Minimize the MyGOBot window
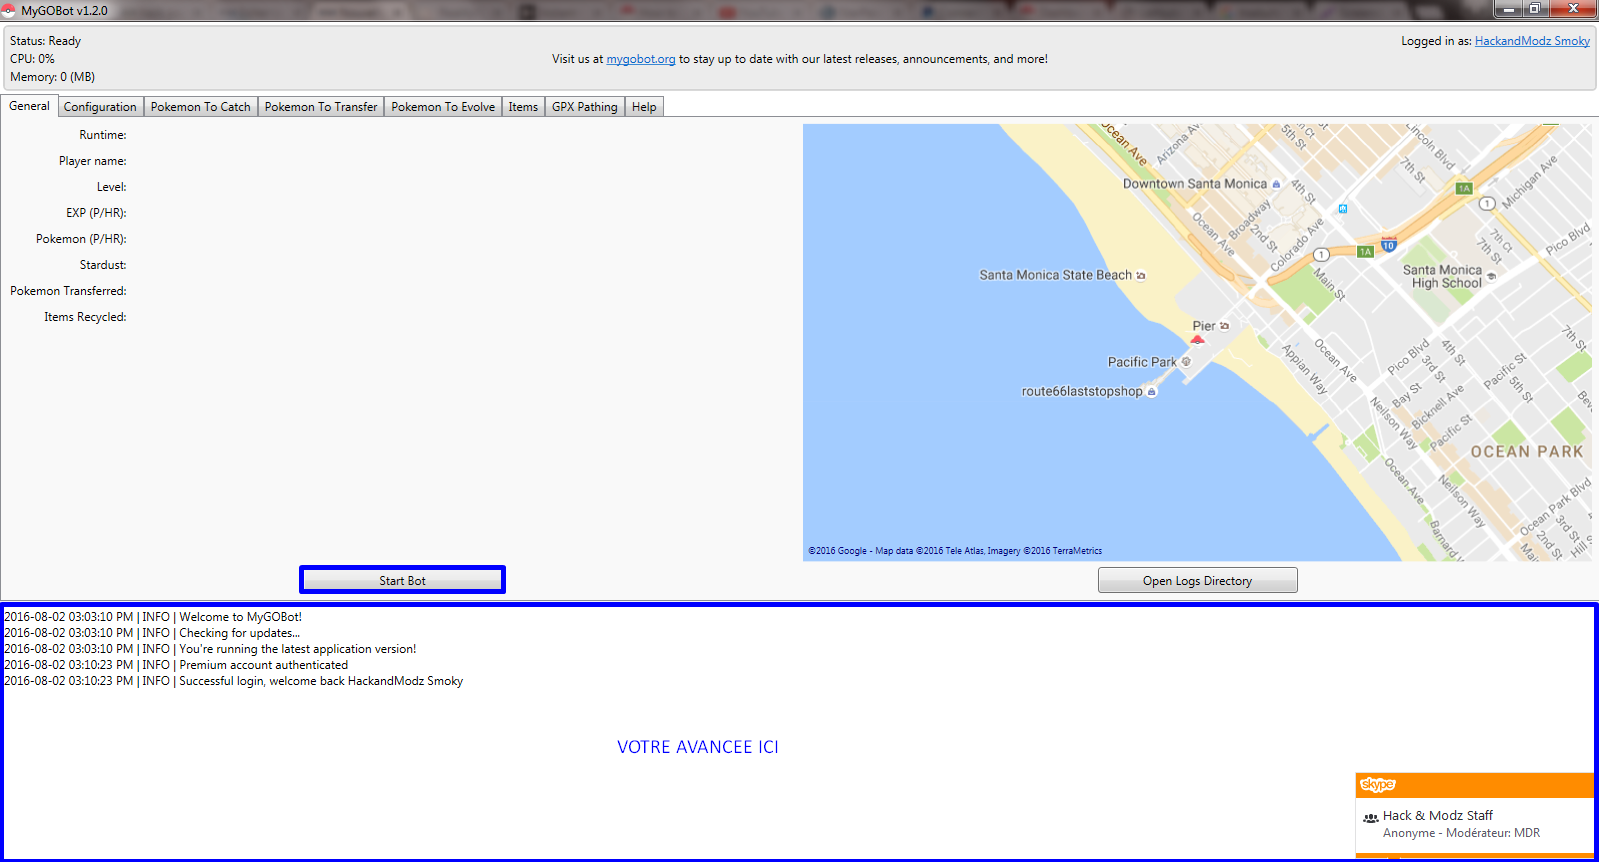This screenshot has width=1599, height=862. [x=1508, y=9]
